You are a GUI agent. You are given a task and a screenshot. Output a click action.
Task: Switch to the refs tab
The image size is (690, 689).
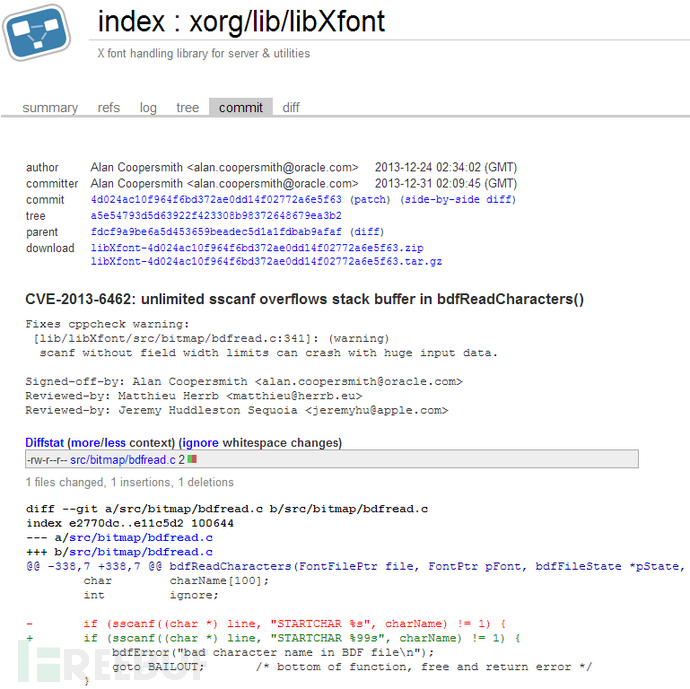coord(109,107)
